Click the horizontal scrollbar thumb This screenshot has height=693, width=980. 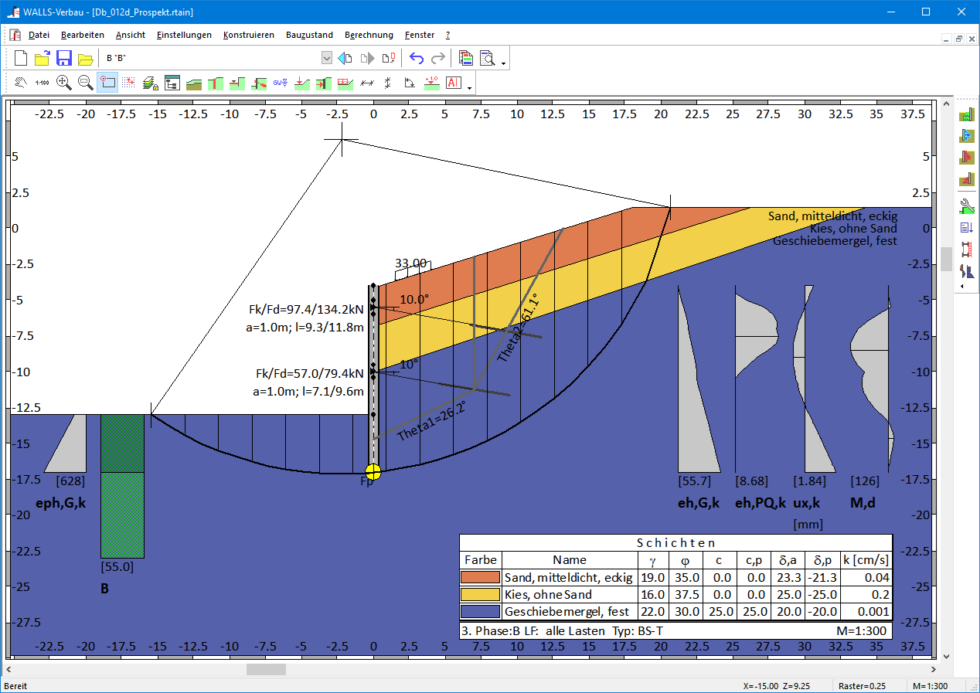(265, 669)
